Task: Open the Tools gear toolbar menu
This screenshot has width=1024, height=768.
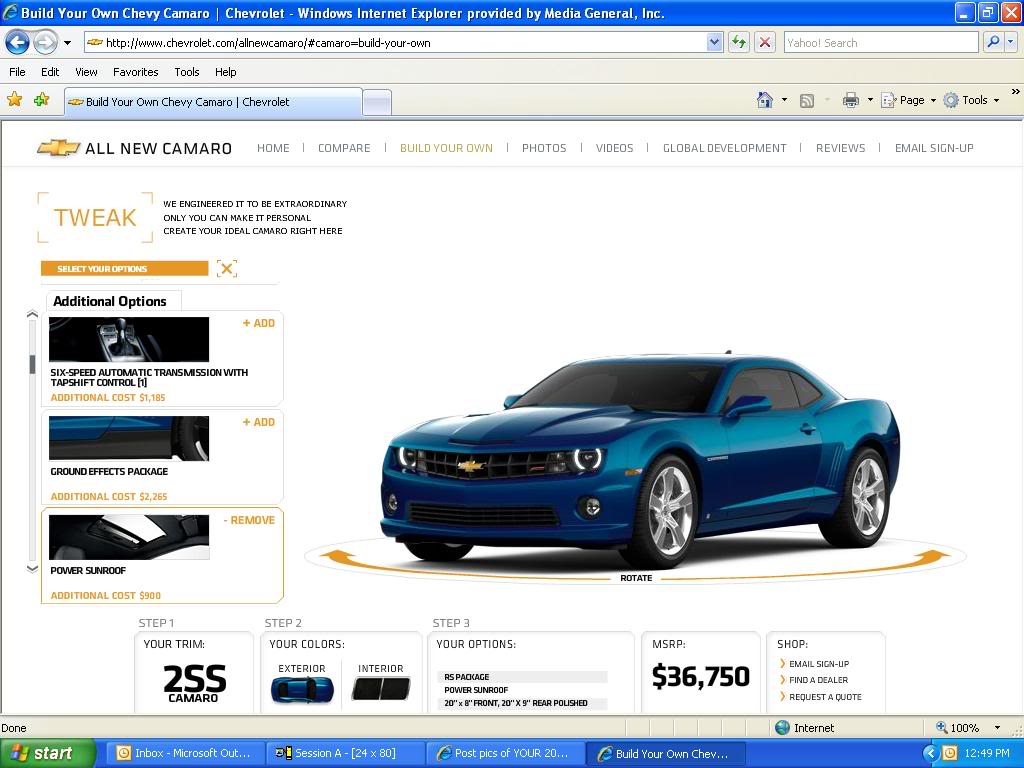Action: [971, 100]
